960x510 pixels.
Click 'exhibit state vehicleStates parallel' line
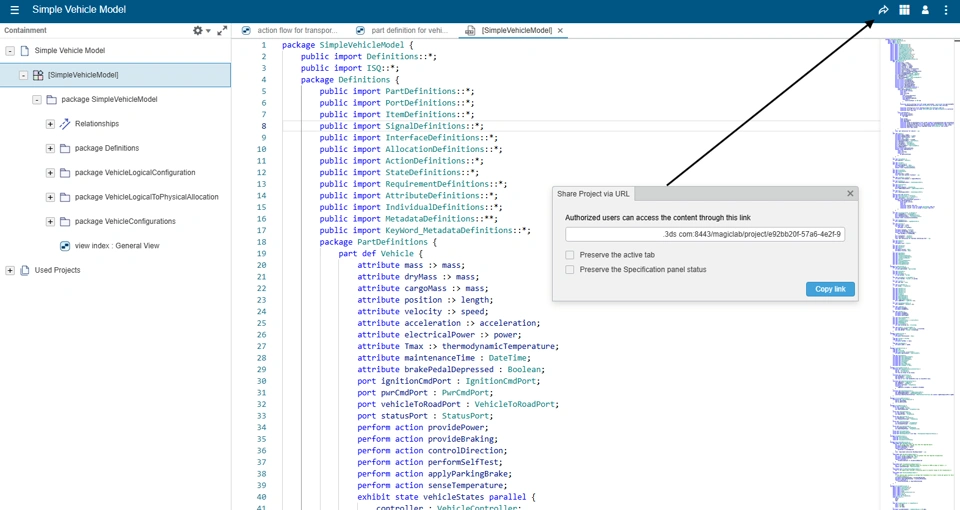coord(446,497)
